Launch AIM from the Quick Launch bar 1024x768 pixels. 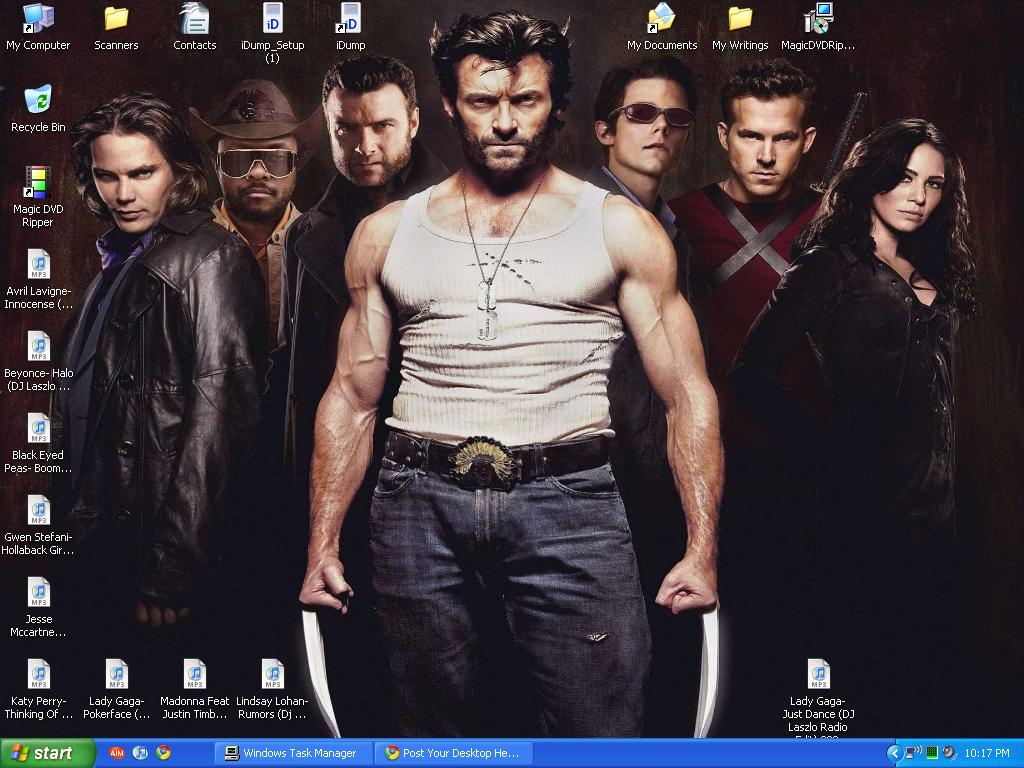pos(117,753)
